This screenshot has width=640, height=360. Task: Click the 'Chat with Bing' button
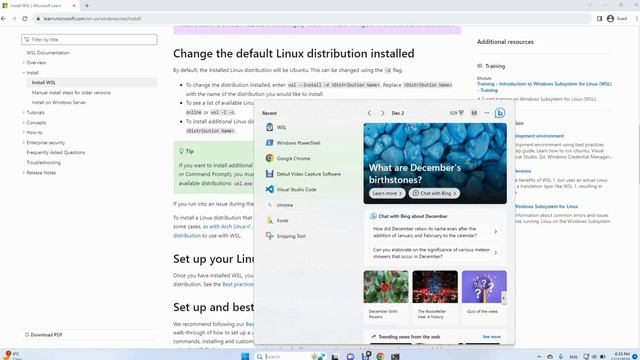point(434,193)
